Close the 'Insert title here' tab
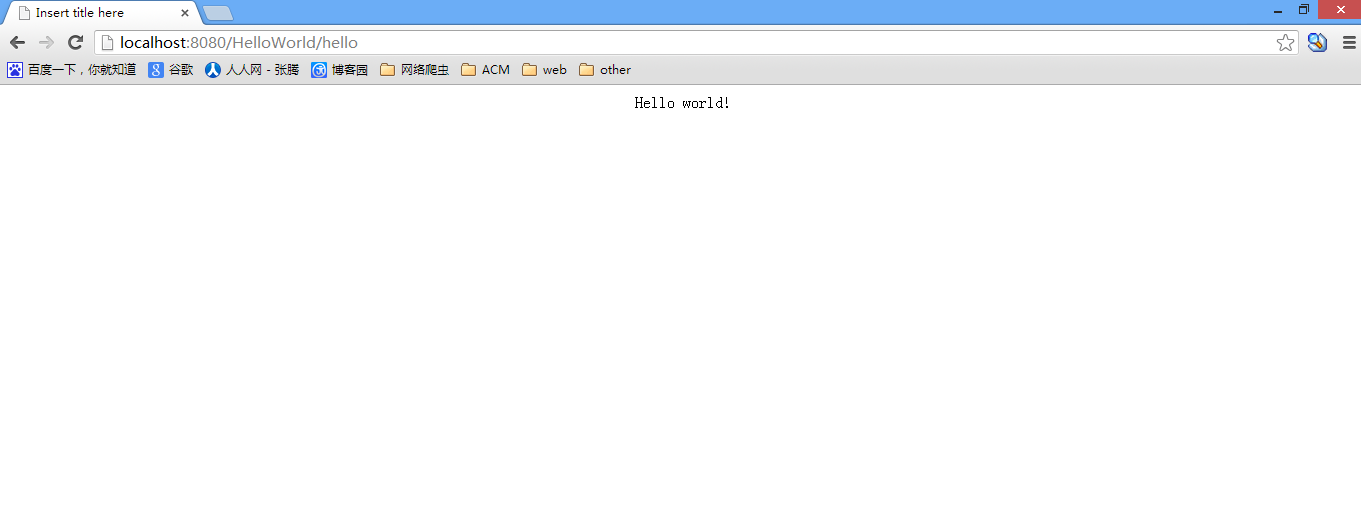The height and width of the screenshot is (519, 1361). click(x=185, y=13)
